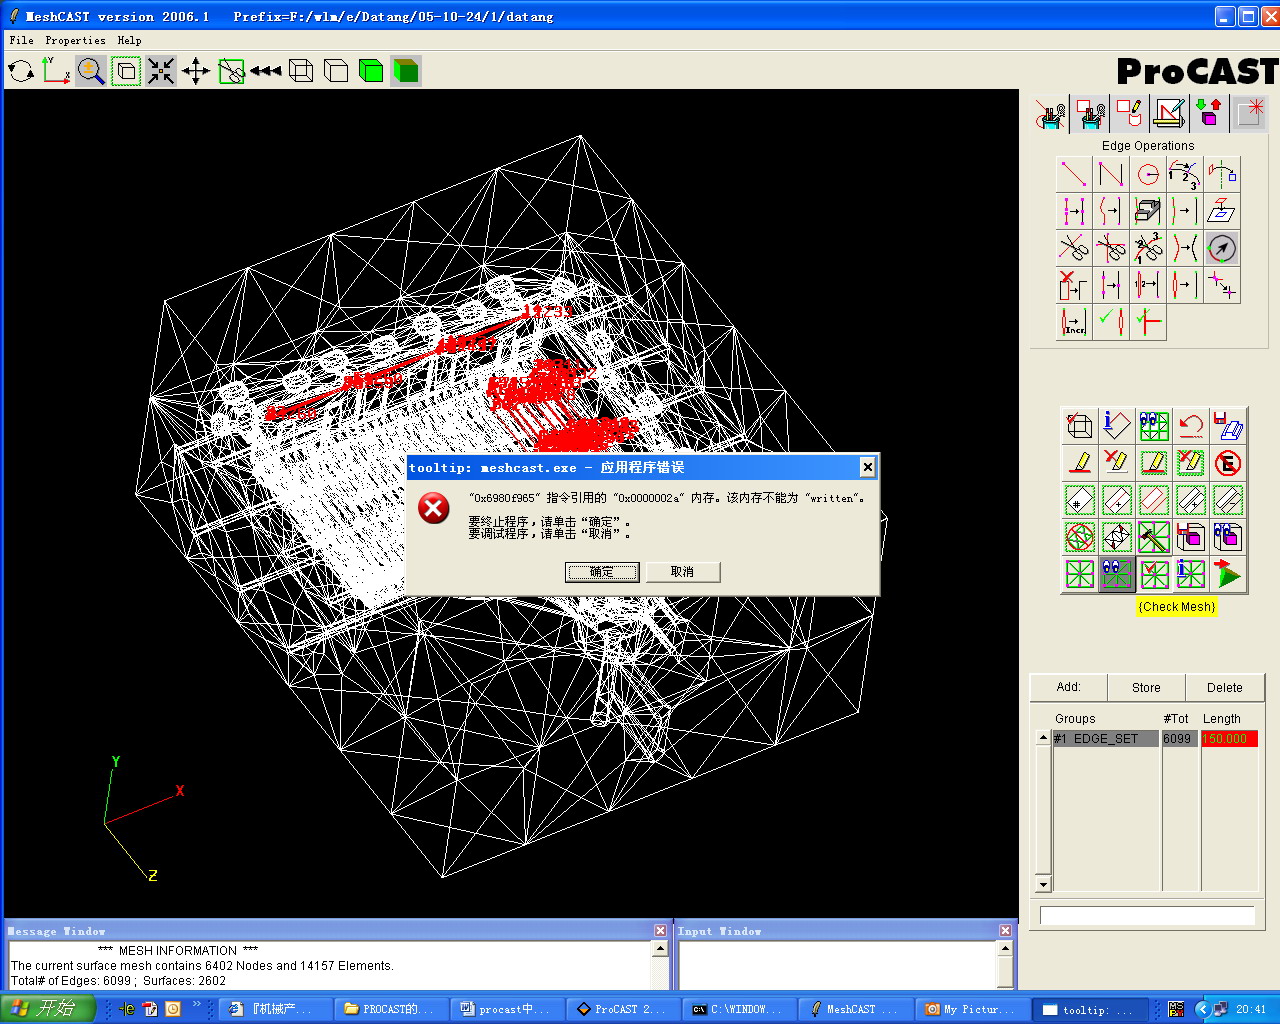Select the three-point arc edge tool

pos(1185,174)
